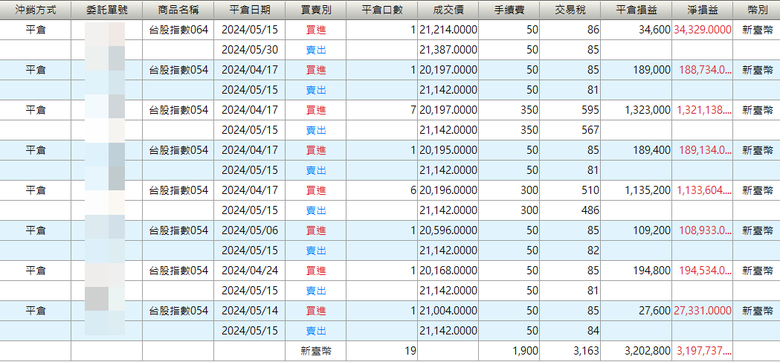The height and width of the screenshot is (362, 780).
Task: Click the 486 transaction tax cell
Action: [570, 210]
